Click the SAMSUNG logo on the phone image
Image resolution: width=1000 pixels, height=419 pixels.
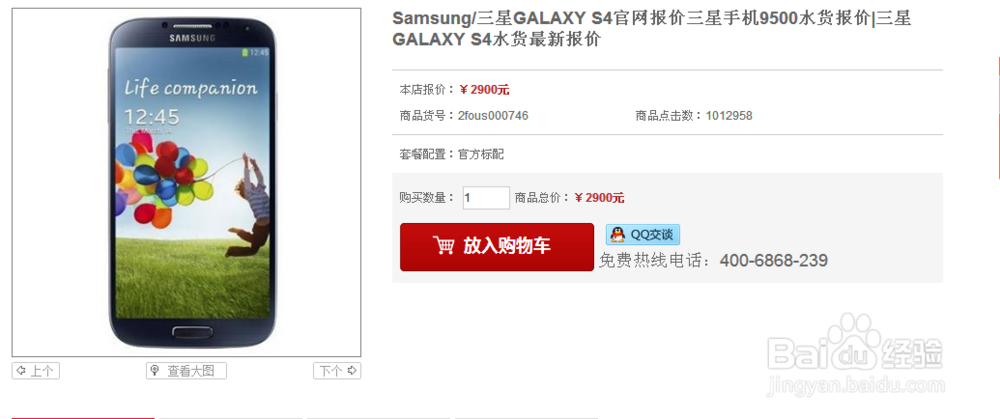click(x=192, y=38)
